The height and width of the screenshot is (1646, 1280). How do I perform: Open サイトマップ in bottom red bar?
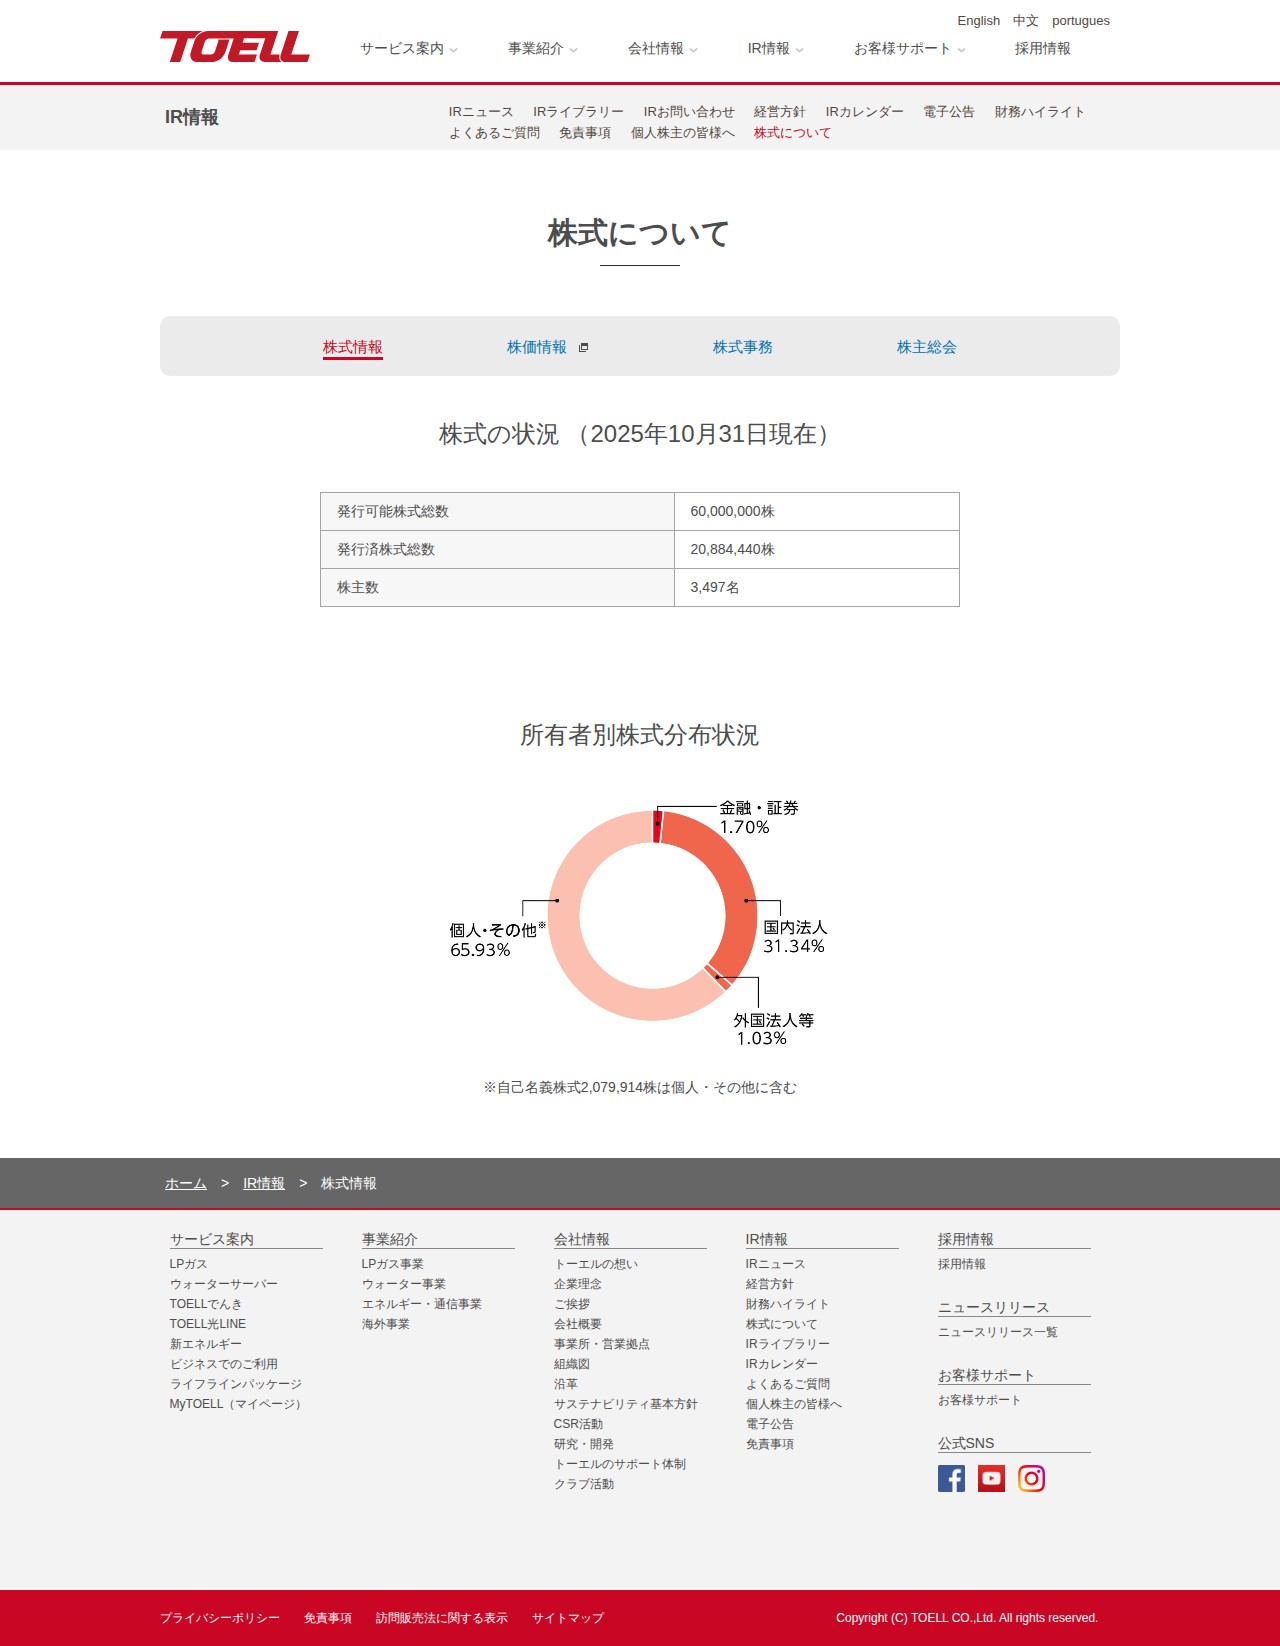[x=568, y=1618]
